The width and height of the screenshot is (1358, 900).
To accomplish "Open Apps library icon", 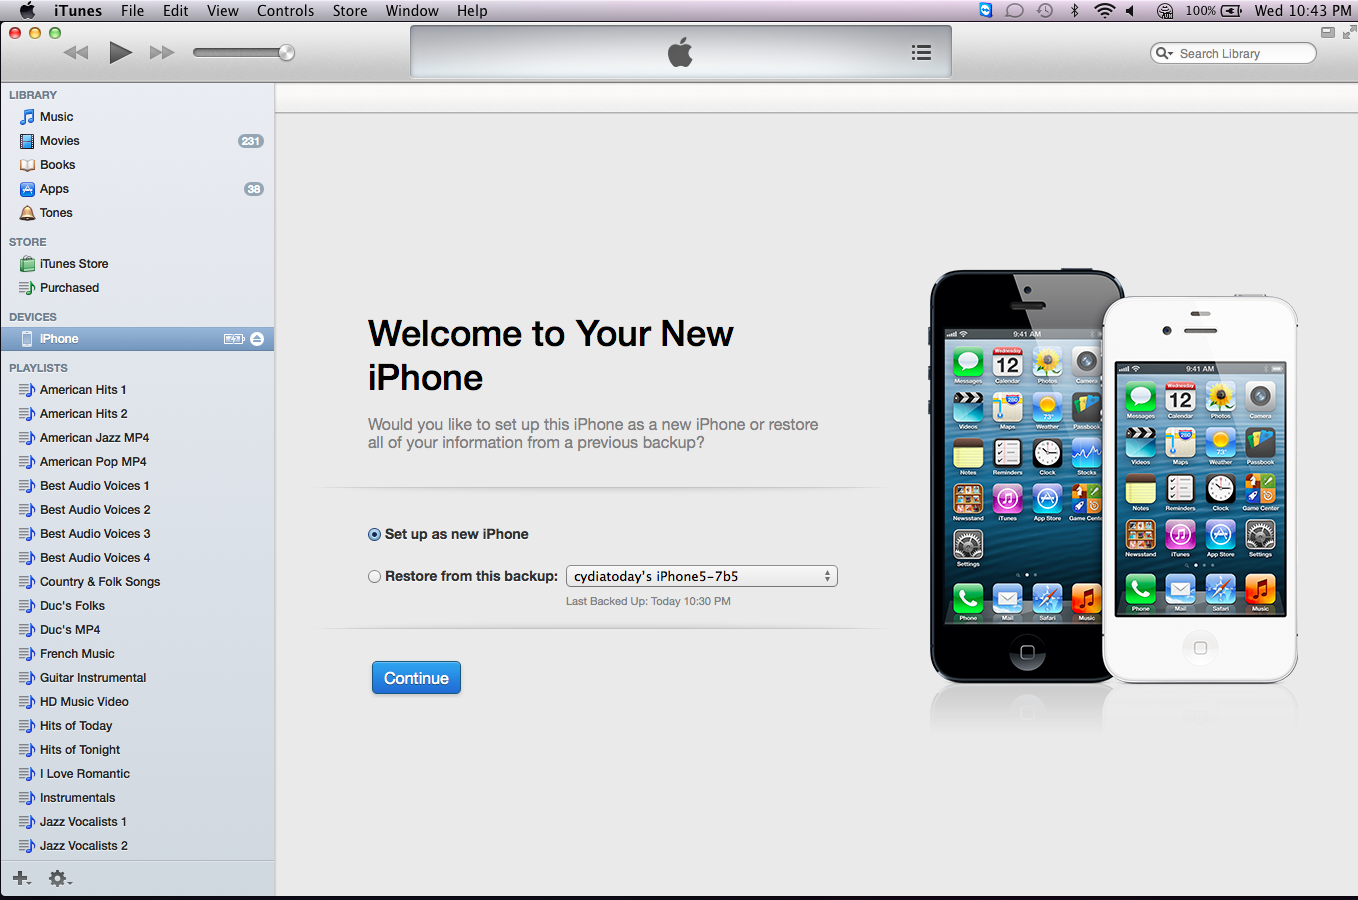I will coord(27,189).
